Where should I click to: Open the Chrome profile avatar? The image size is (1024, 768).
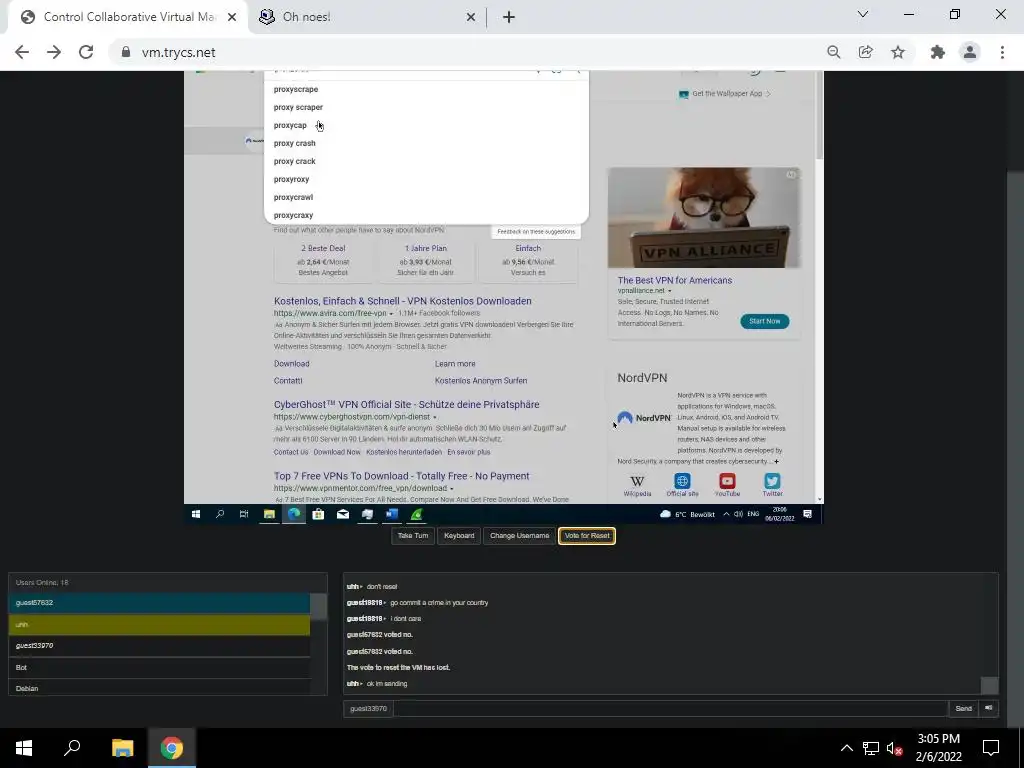pos(970,52)
